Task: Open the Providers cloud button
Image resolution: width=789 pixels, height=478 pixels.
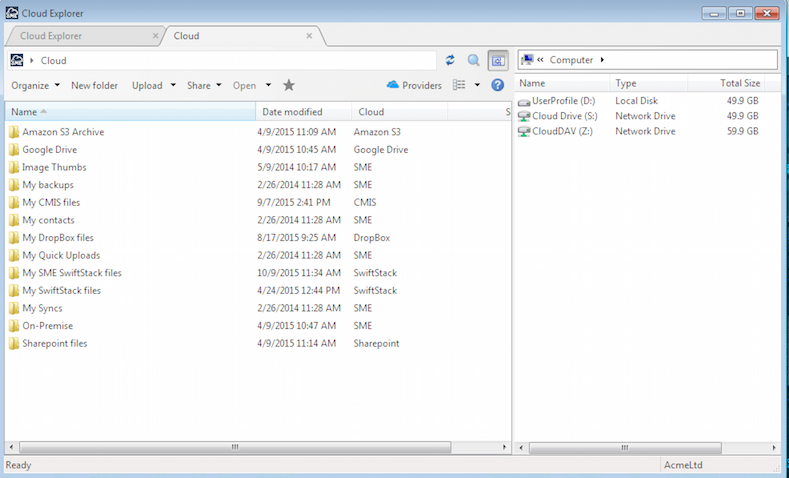Action: click(414, 86)
